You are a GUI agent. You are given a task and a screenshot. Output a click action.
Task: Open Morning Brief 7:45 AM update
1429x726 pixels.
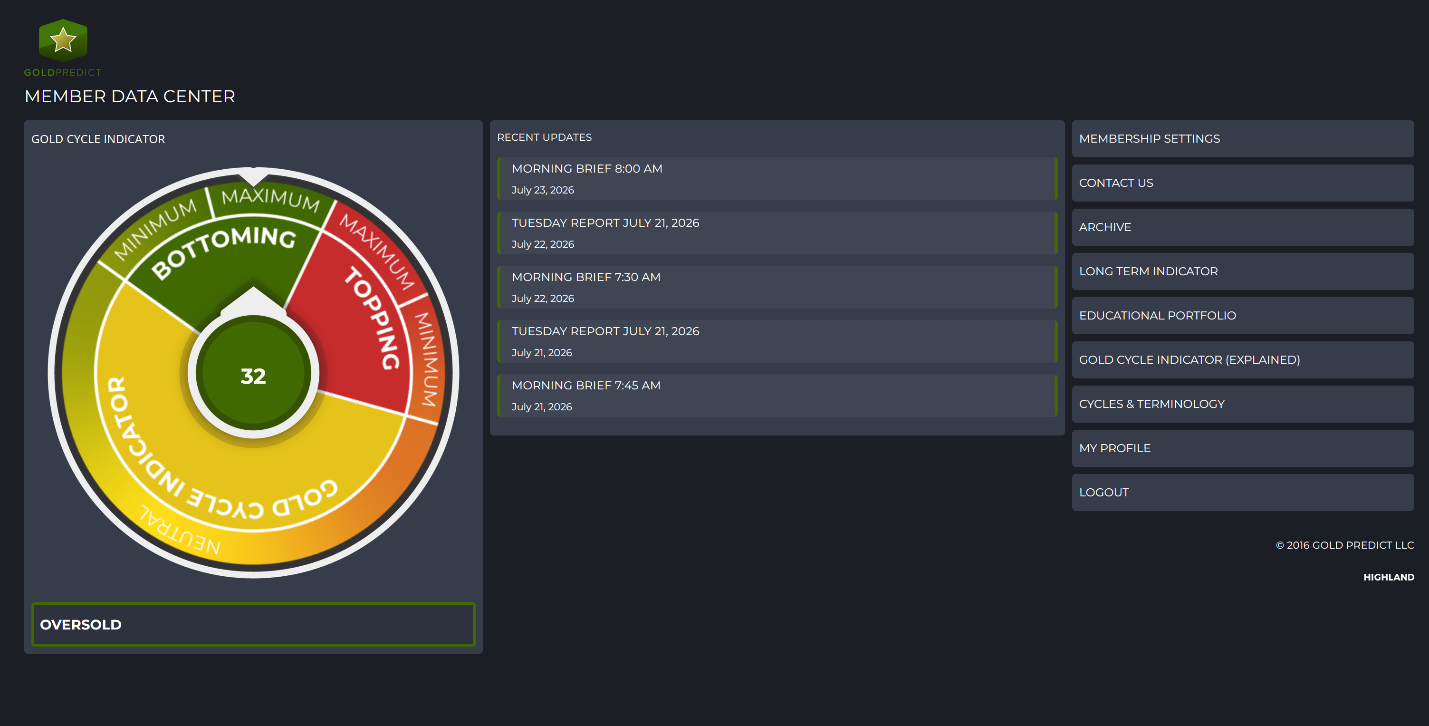[x=777, y=395]
